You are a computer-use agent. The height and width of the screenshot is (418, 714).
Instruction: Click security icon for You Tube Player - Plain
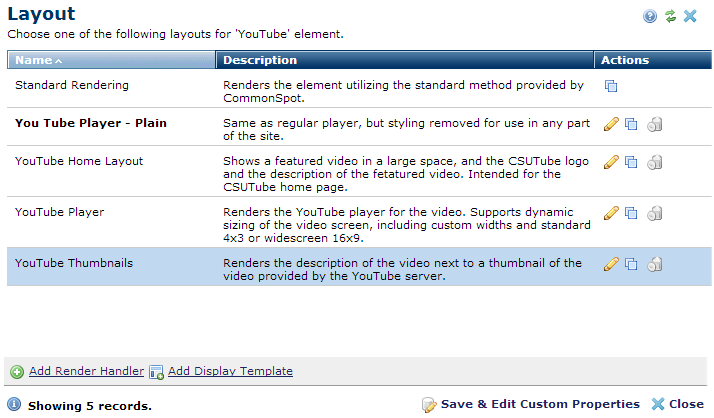654,124
